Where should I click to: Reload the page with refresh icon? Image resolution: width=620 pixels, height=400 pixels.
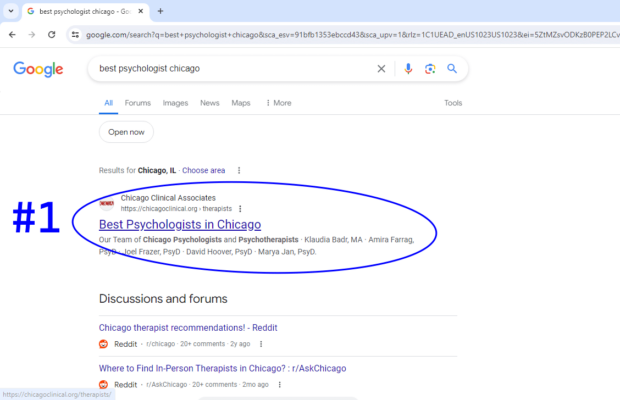click(53, 34)
